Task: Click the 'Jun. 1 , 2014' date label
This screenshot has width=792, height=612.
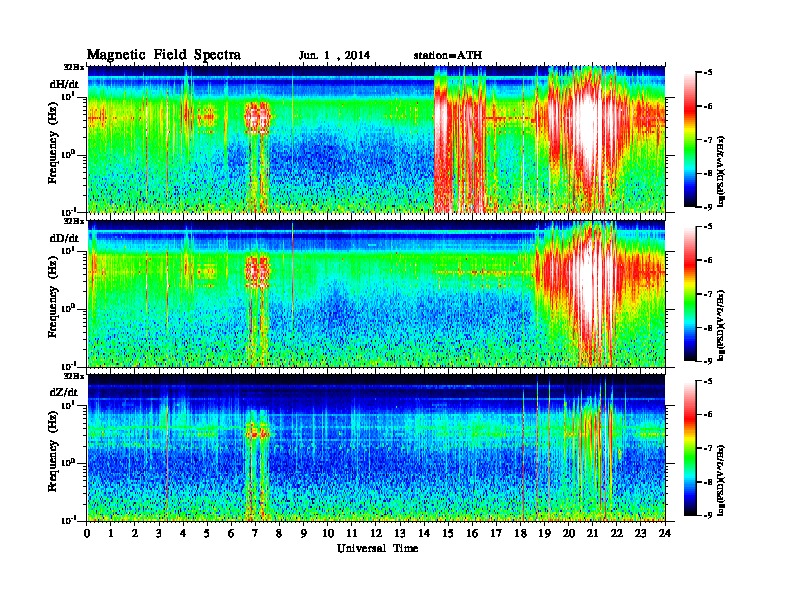Action: pyautogui.click(x=334, y=56)
